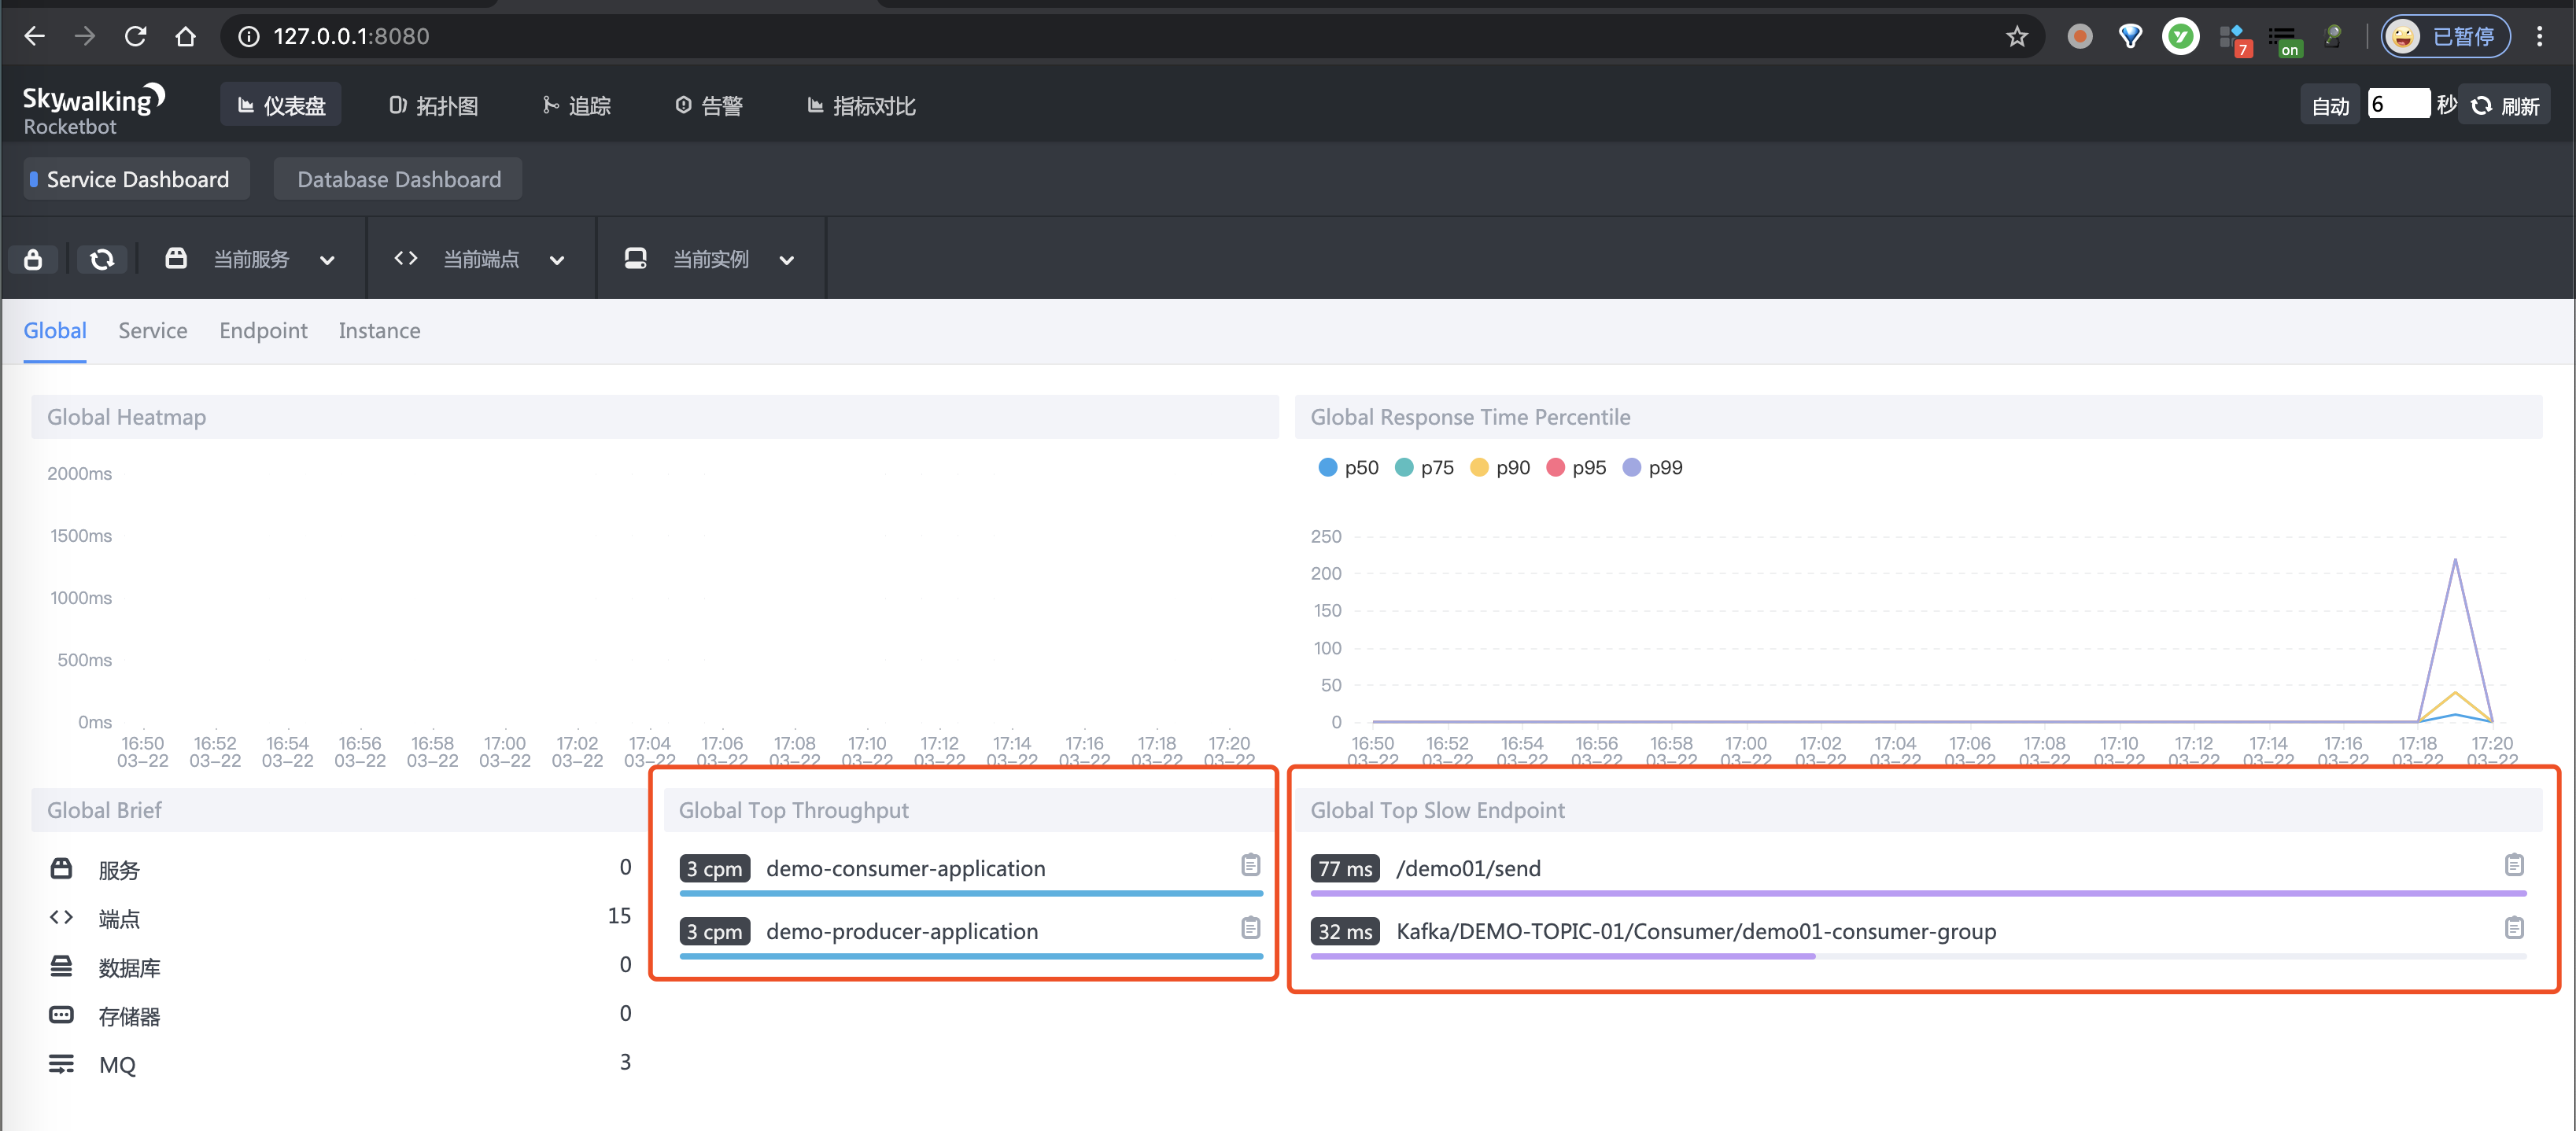This screenshot has width=2576, height=1131.
Task: Open the Database Dashboard
Action: click(398, 180)
